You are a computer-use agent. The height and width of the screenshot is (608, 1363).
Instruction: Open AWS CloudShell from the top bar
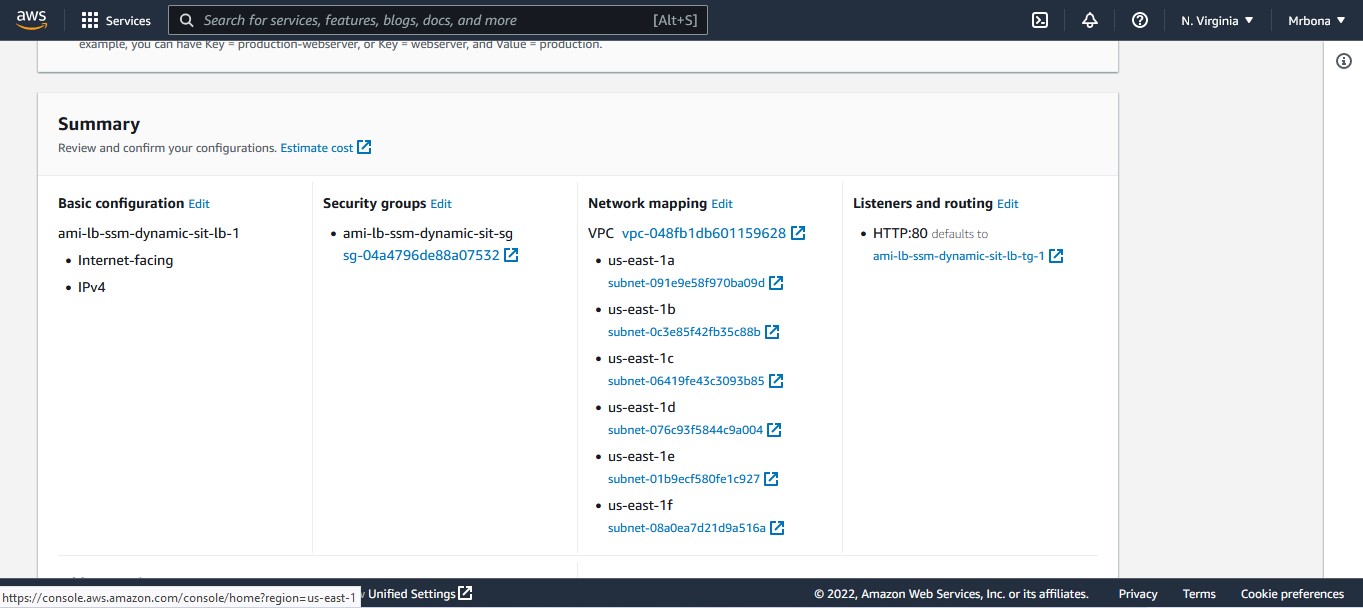click(1040, 19)
